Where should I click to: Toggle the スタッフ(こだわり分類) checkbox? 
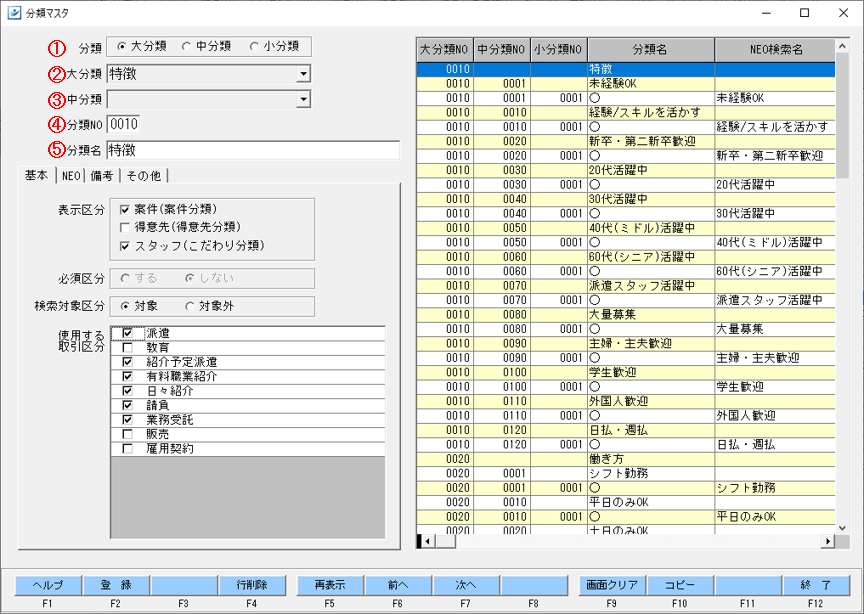tap(125, 246)
